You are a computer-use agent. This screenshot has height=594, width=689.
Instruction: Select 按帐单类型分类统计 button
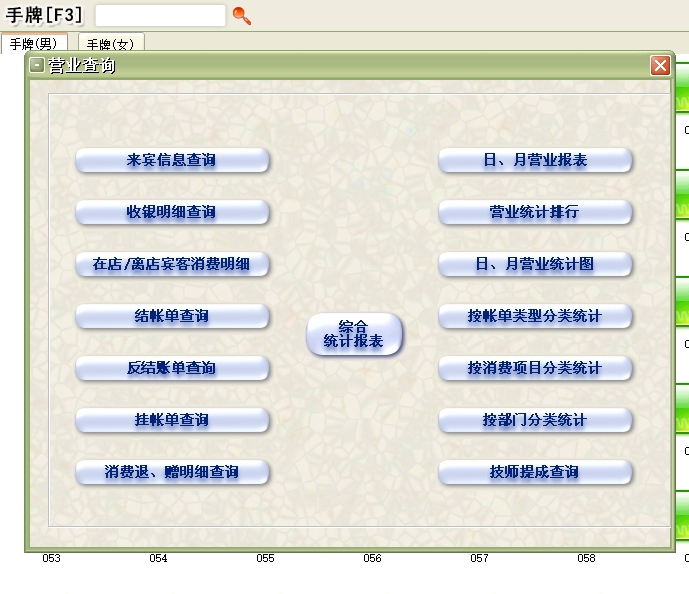(535, 316)
